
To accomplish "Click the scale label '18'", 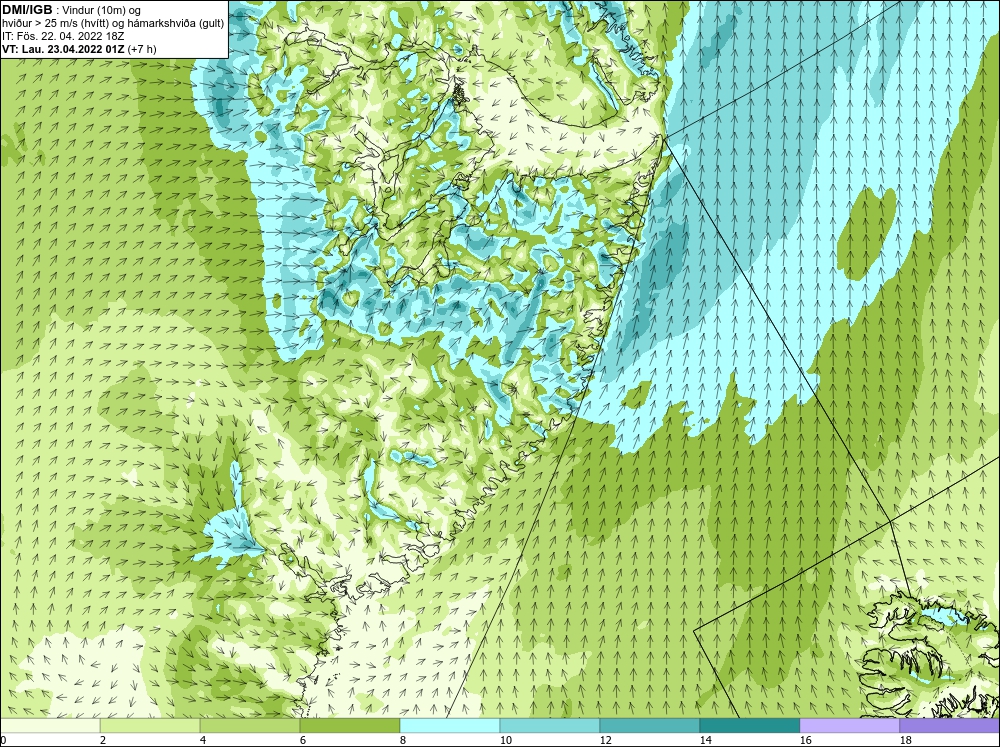I will (x=906, y=740).
